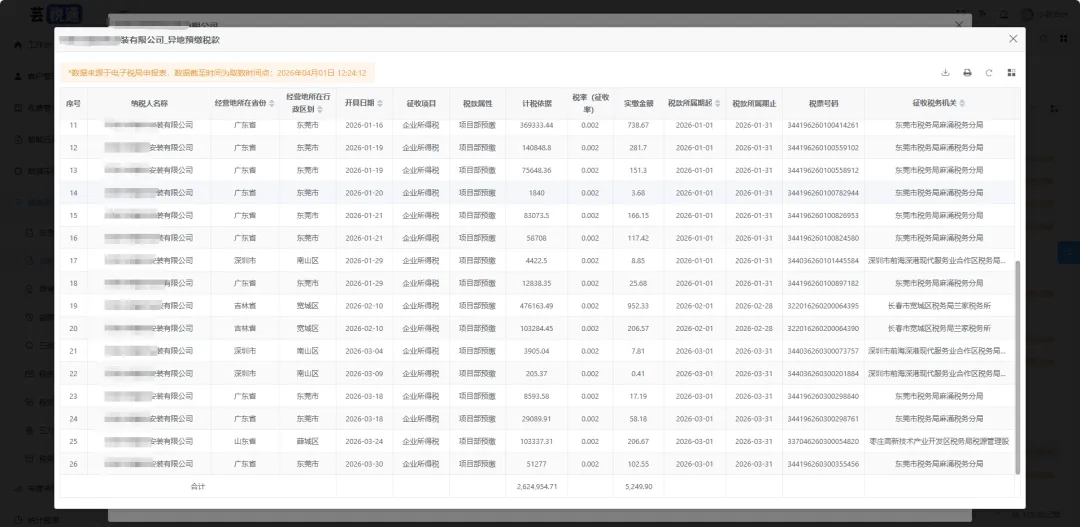
Task: Select 计税依据 column header
Action: click(537, 103)
